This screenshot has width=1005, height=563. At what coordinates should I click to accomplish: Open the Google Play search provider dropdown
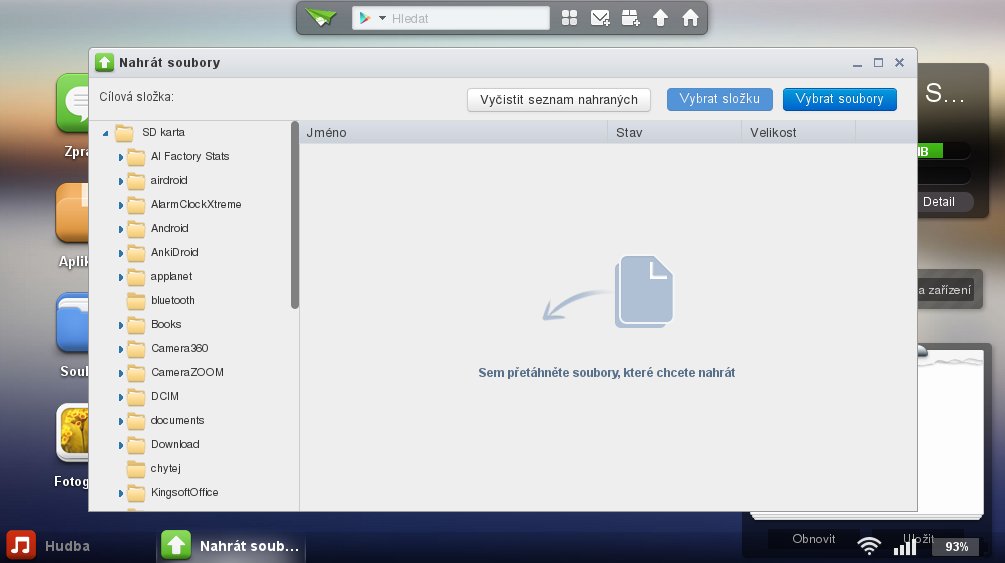[x=372, y=18]
